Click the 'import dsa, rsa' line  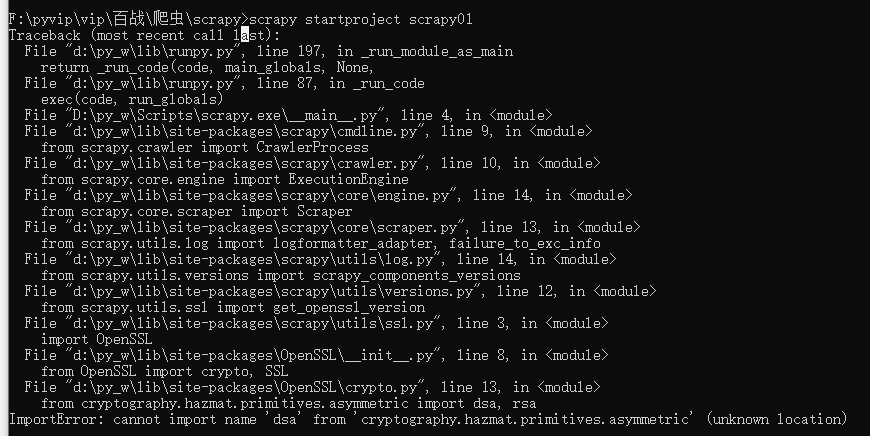[x=289, y=403]
